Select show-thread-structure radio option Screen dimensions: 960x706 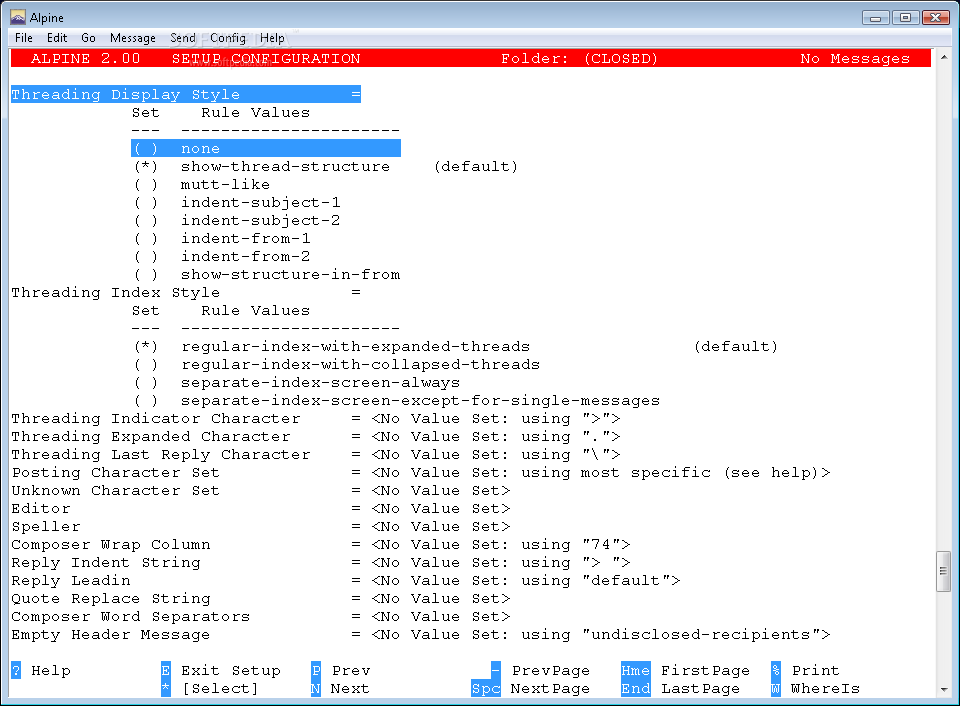[x=146, y=167]
